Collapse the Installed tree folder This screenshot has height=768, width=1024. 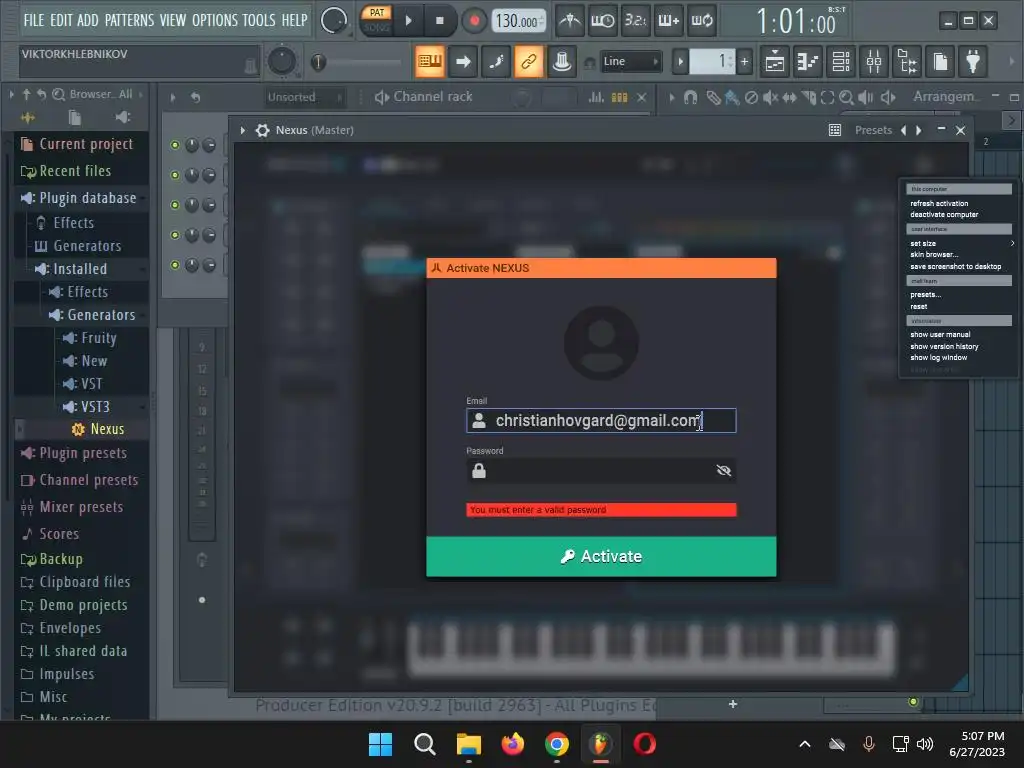point(80,268)
